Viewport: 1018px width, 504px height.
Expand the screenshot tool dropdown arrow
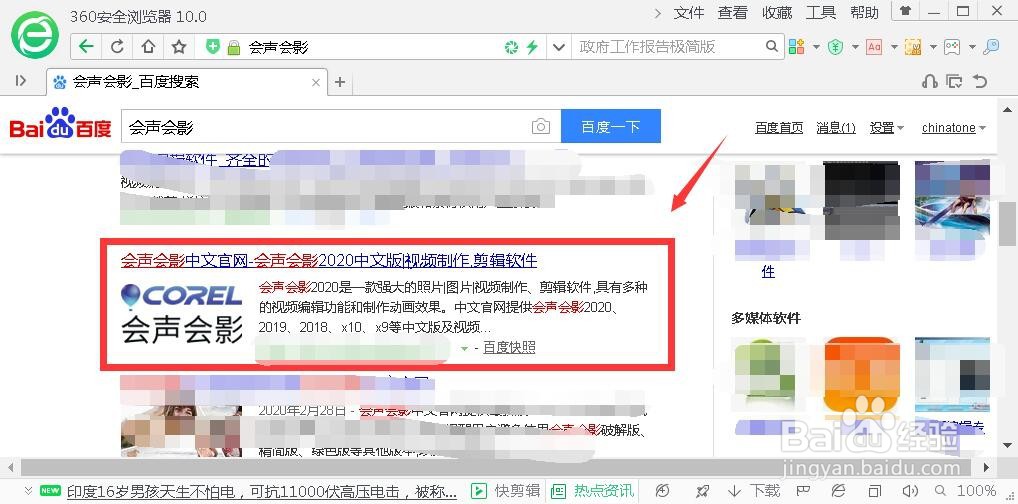933,47
